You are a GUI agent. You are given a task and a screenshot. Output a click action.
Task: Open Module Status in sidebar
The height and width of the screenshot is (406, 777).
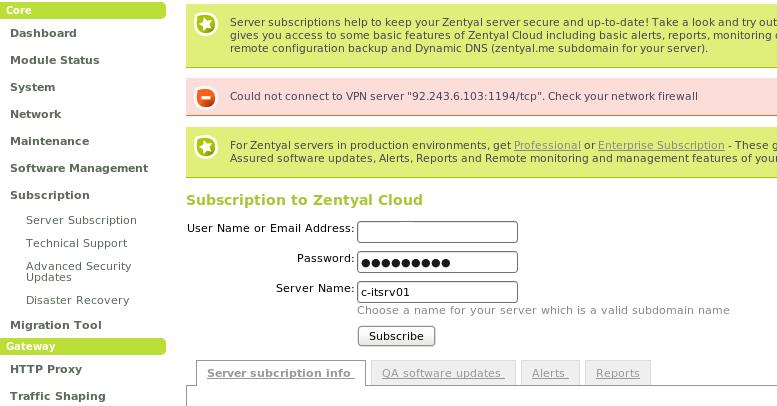tap(55, 60)
